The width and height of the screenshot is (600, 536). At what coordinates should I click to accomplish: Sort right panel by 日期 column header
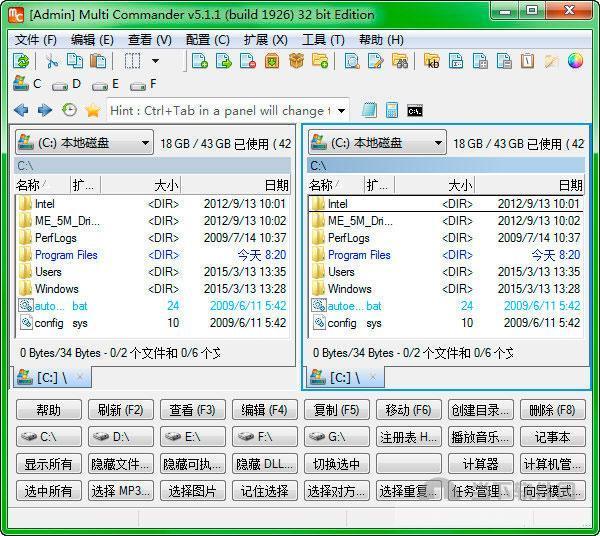pos(529,185)
